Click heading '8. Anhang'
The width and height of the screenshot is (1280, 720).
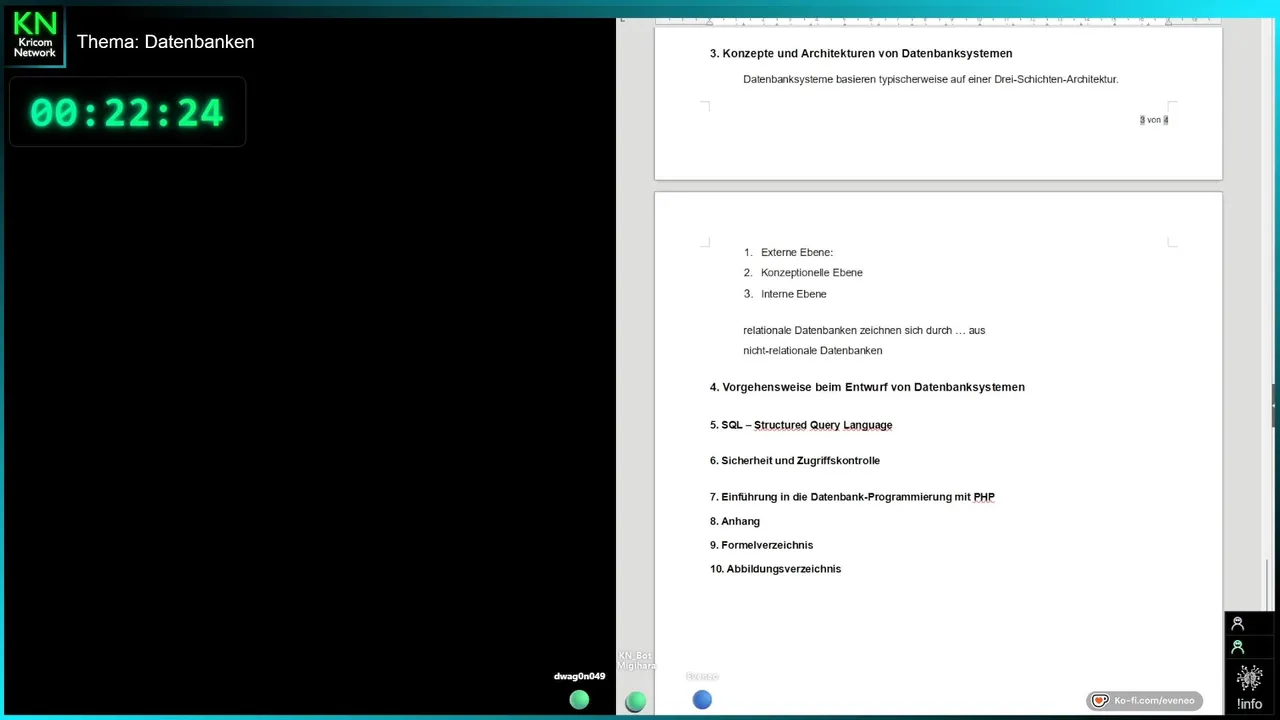[x=735, y=521]
